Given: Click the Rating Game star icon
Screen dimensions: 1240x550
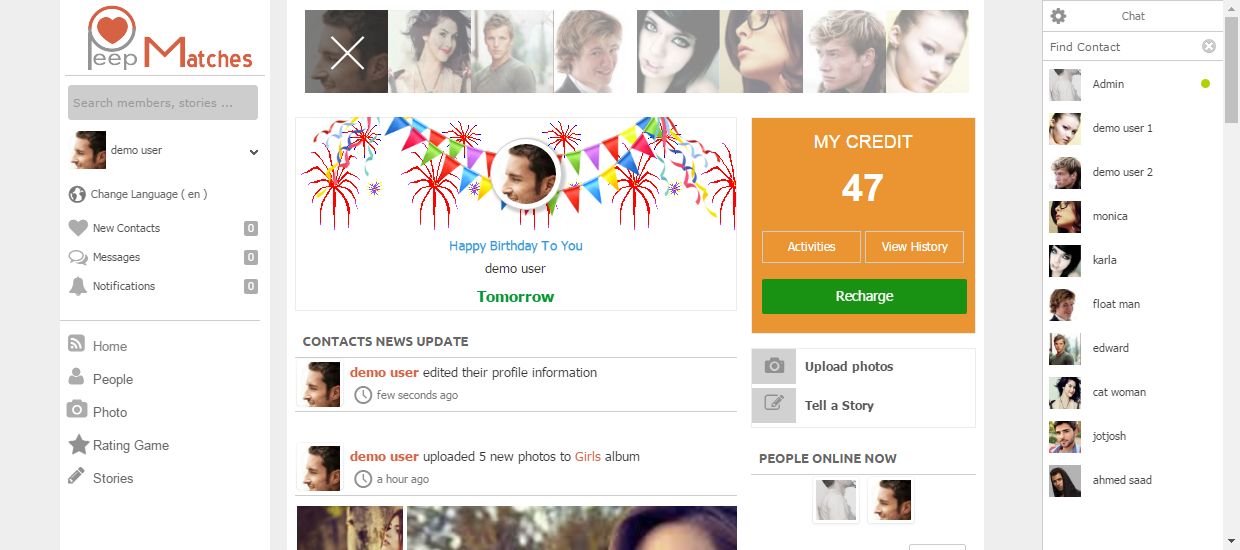Looking at the screenshot, I should tap(78, 445).
